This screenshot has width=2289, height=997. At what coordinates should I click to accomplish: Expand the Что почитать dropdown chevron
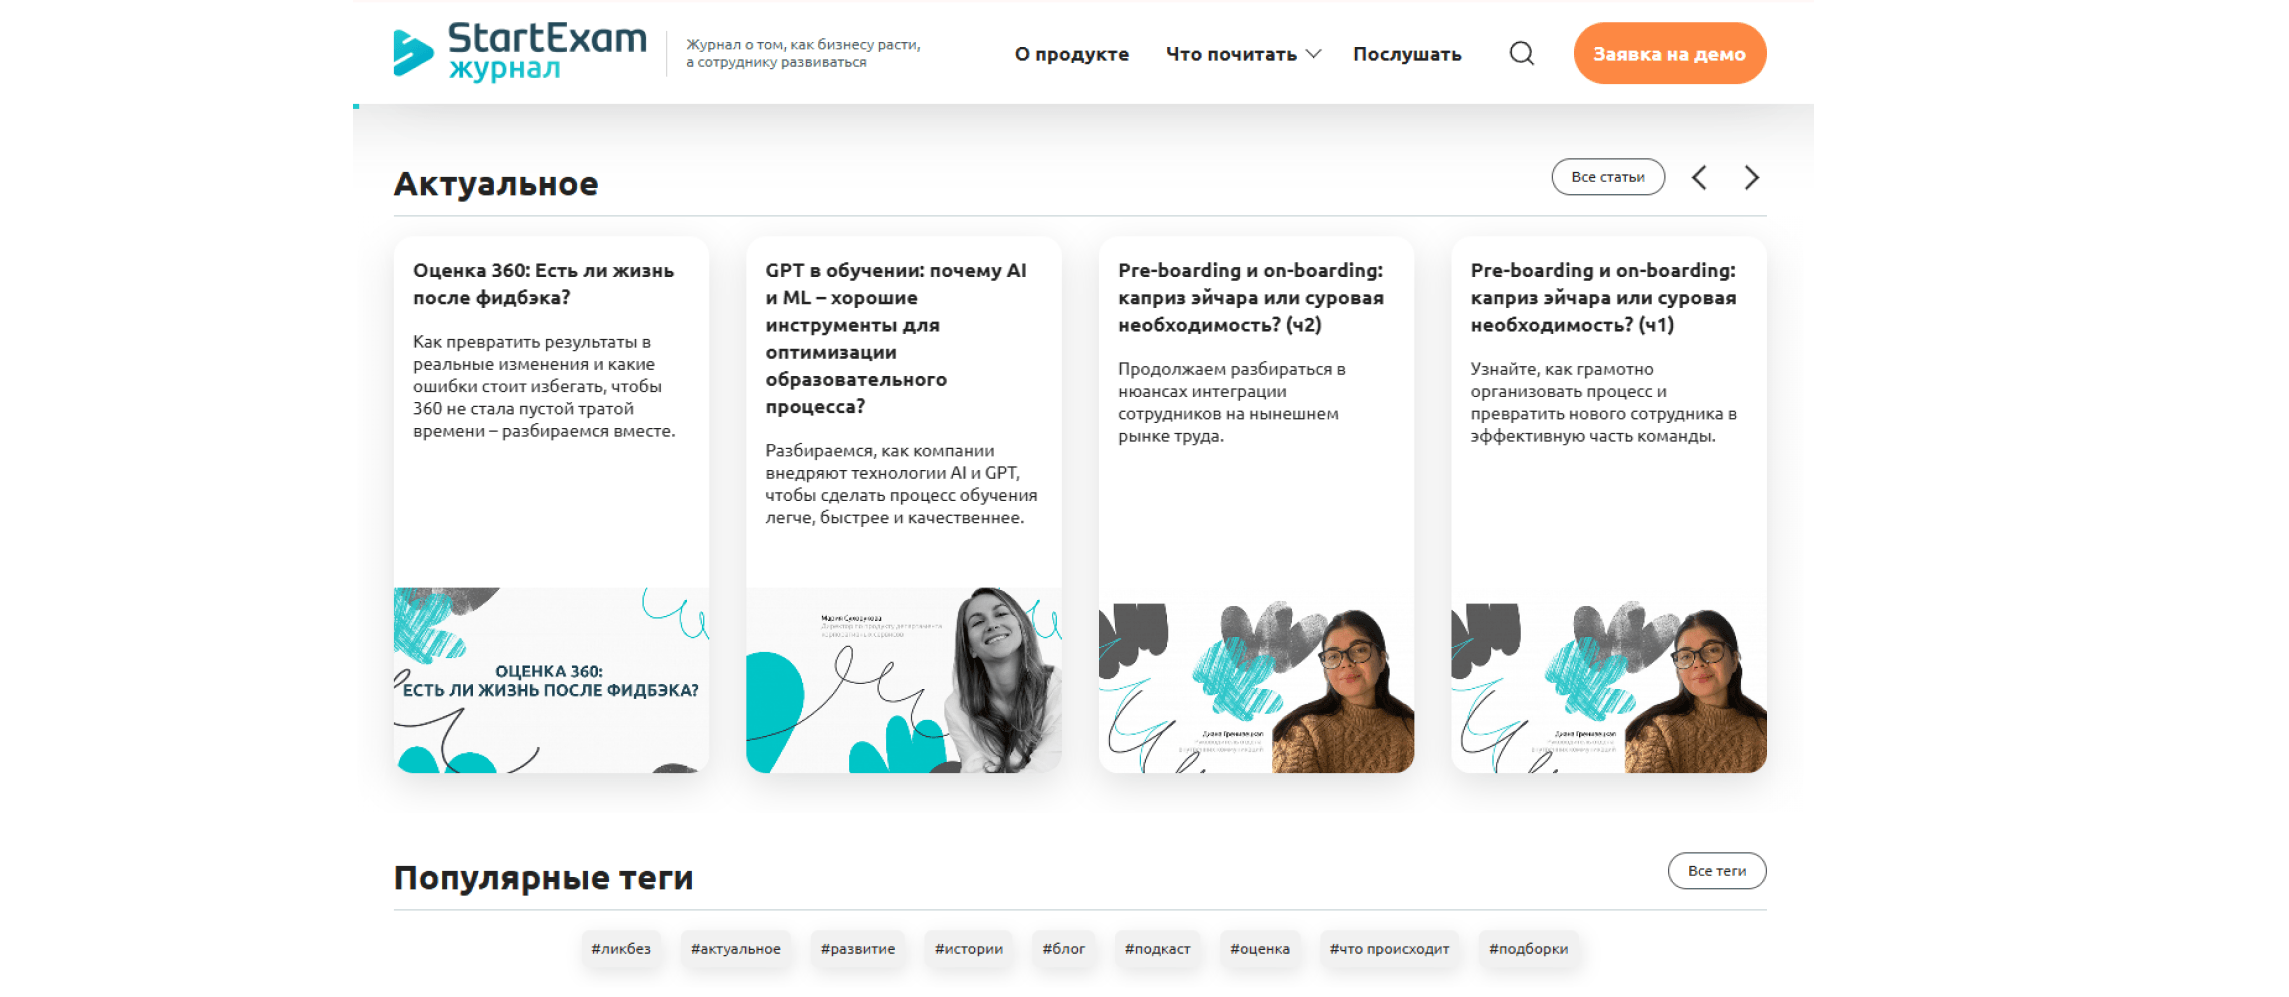click(x=1314, y=54)
